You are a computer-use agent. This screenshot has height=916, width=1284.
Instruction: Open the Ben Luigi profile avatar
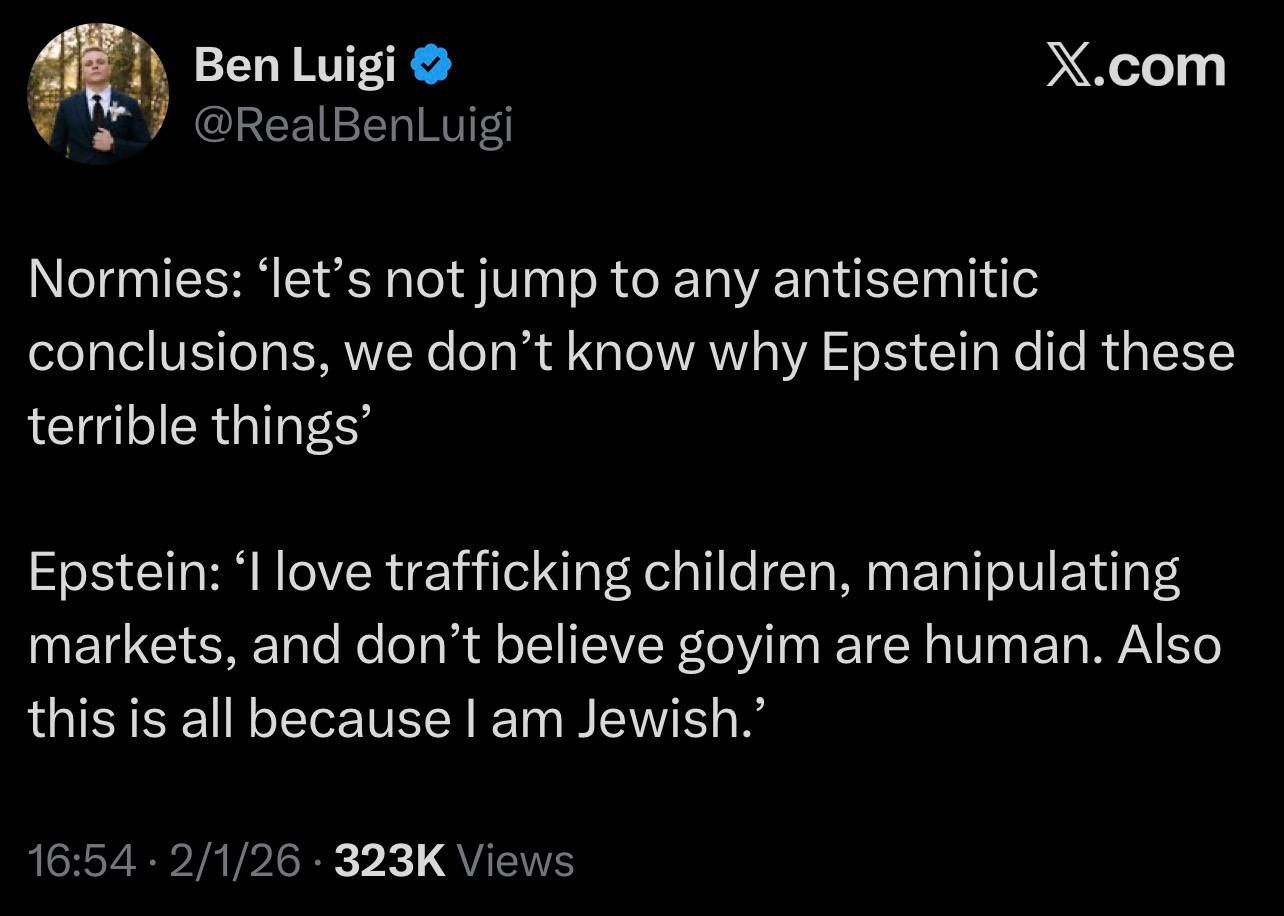point(98,94)
